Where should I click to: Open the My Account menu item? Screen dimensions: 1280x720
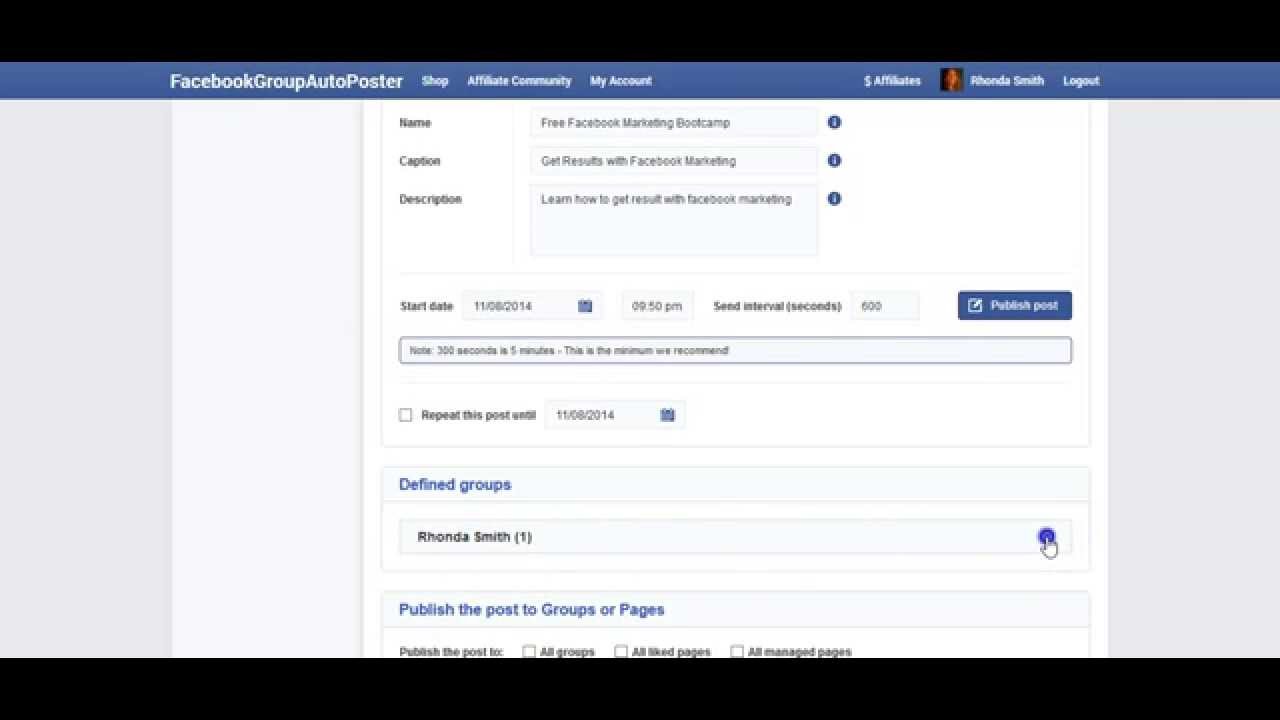point(620,81)
